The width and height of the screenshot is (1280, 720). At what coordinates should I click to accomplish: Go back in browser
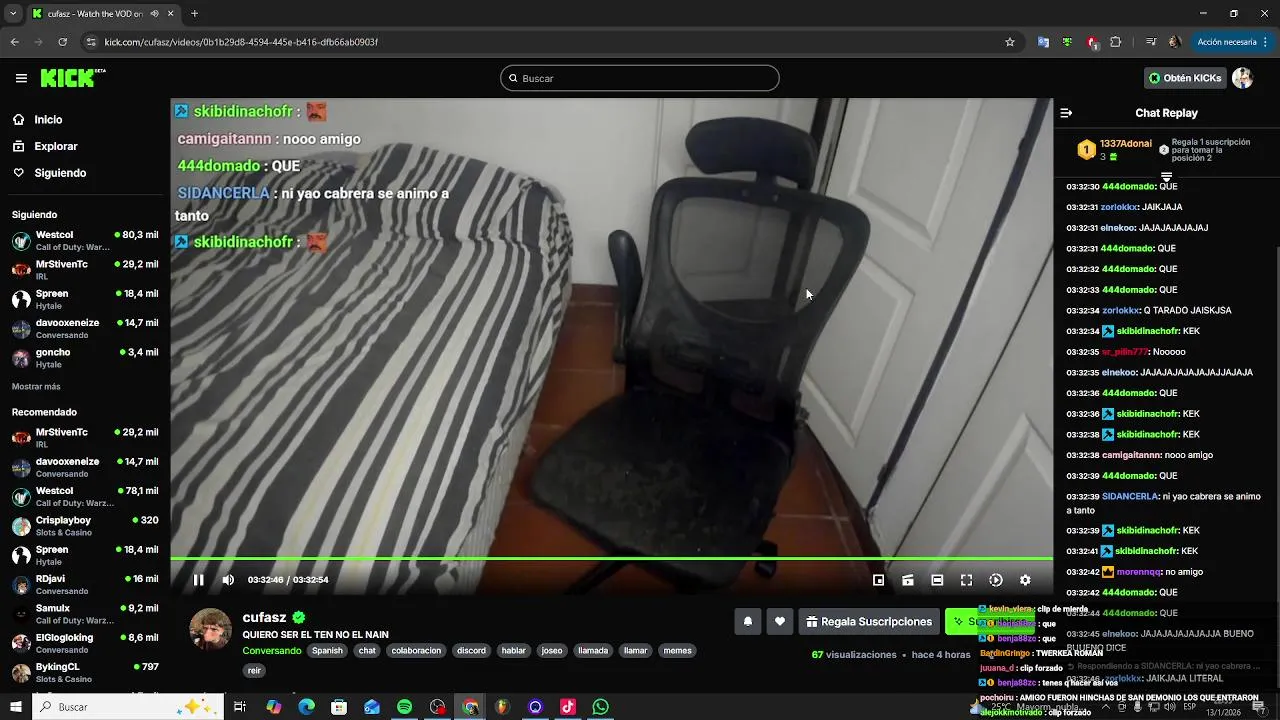(x=14, y=42)
